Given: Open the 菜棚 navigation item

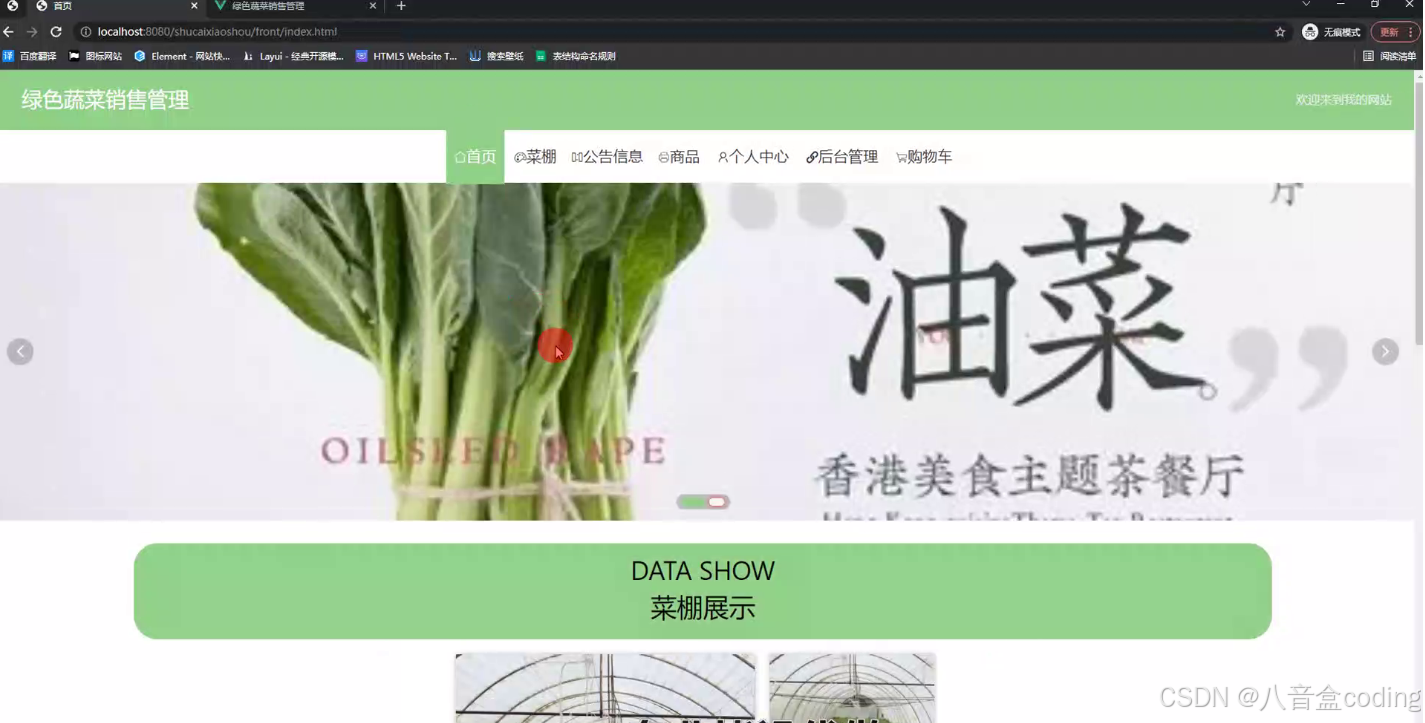Looking at the screenshot, I should 535,157.
